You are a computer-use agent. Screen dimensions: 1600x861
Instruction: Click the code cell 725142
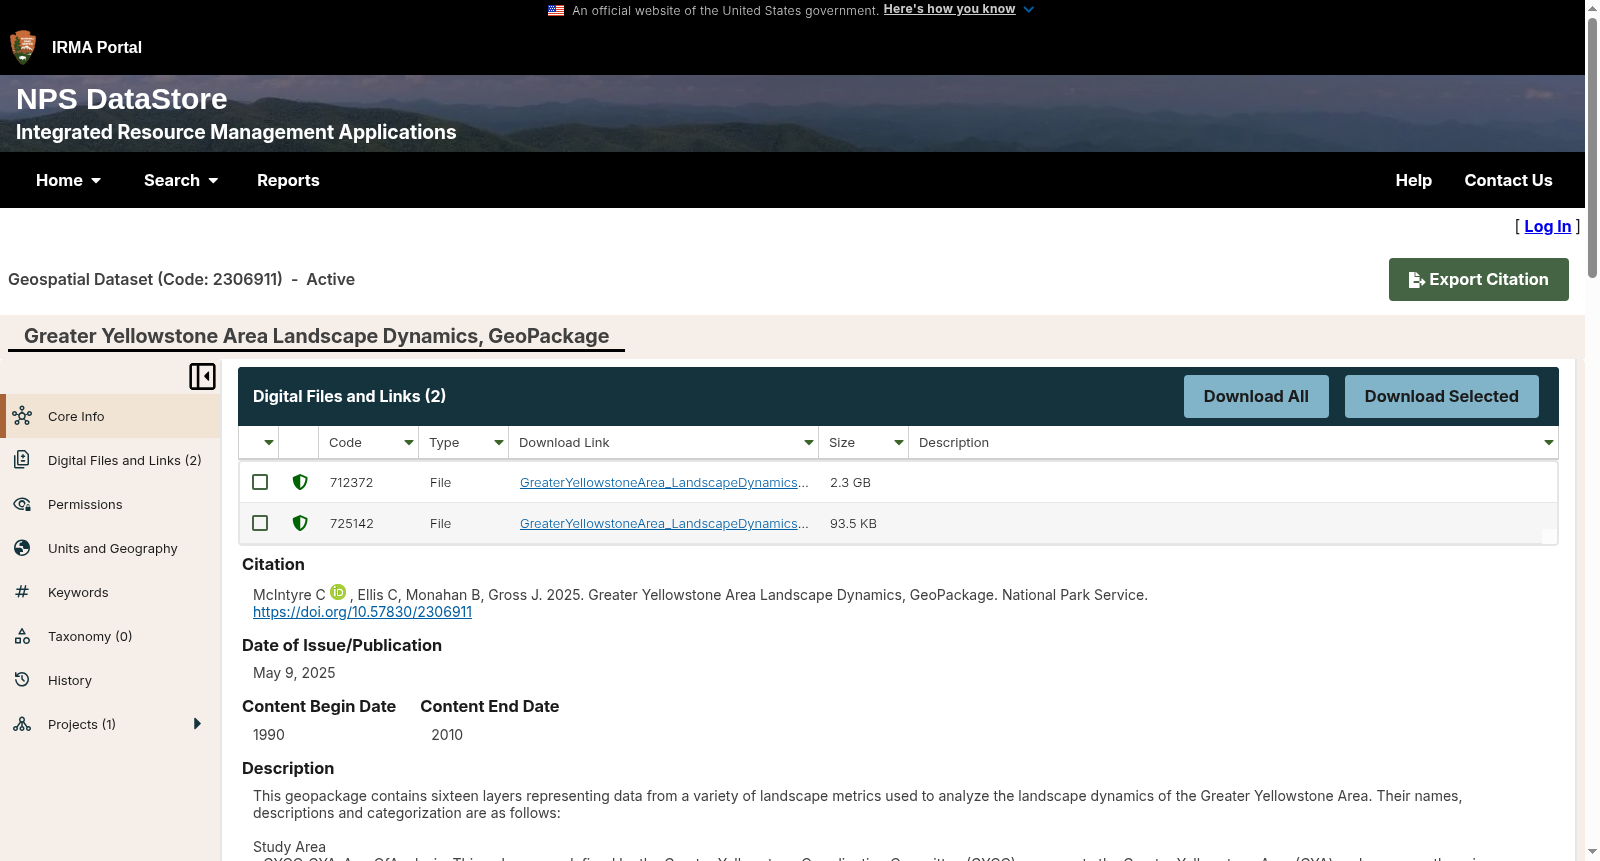pos(351,523)
